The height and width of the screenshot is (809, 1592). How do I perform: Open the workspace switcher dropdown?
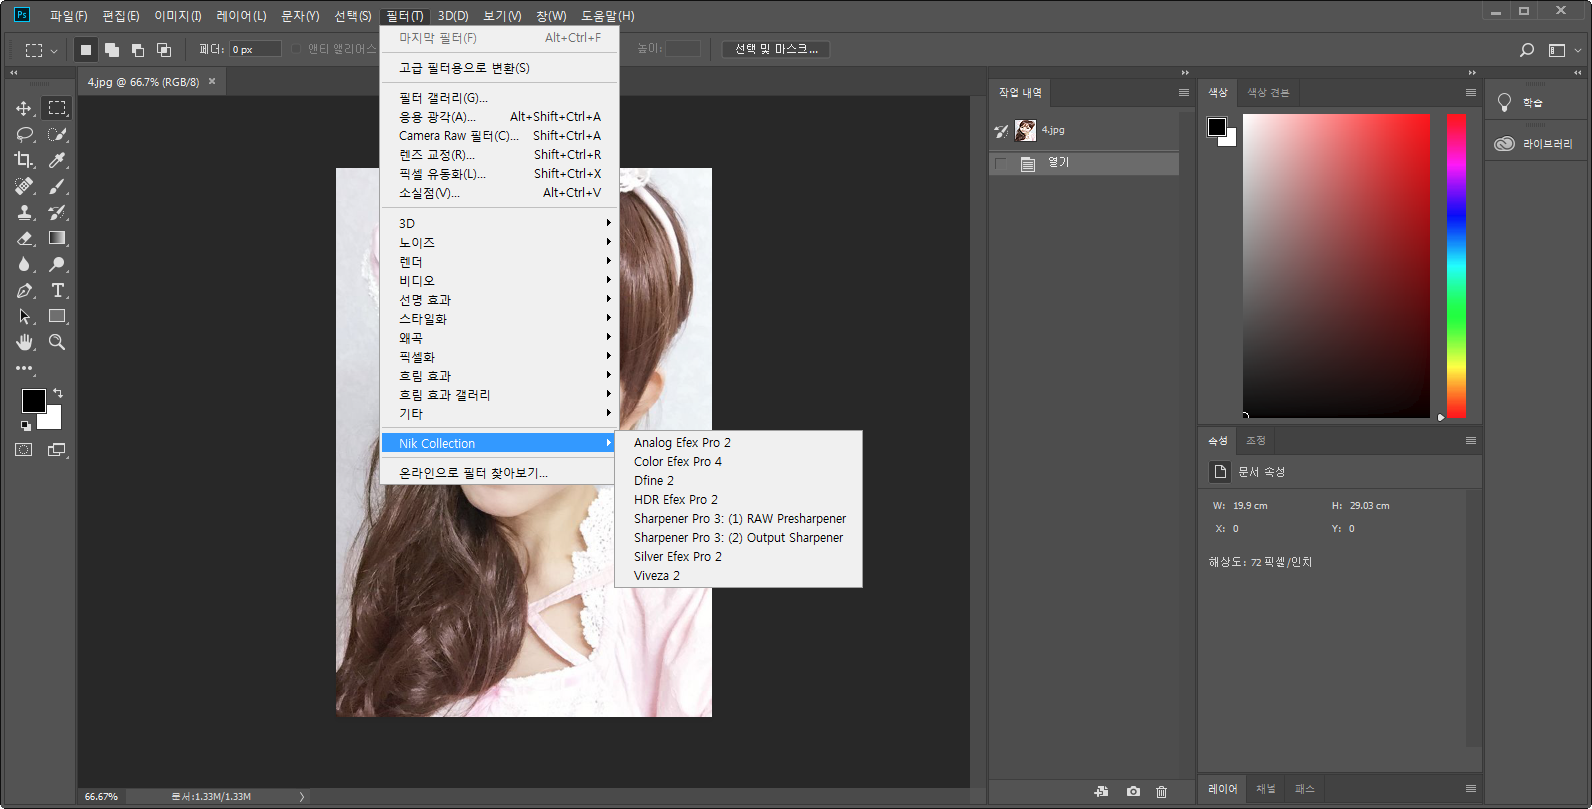1565,49
